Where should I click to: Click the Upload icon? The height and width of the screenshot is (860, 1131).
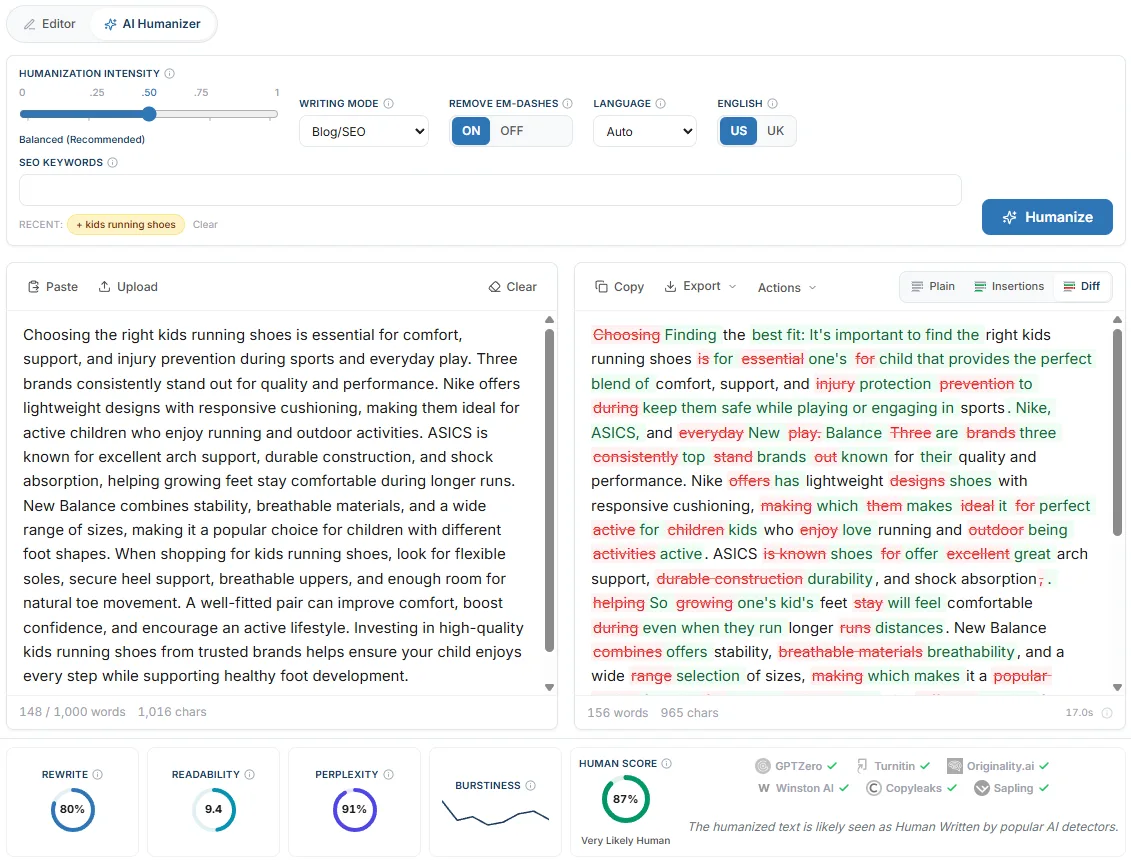(x=105, y=286)
